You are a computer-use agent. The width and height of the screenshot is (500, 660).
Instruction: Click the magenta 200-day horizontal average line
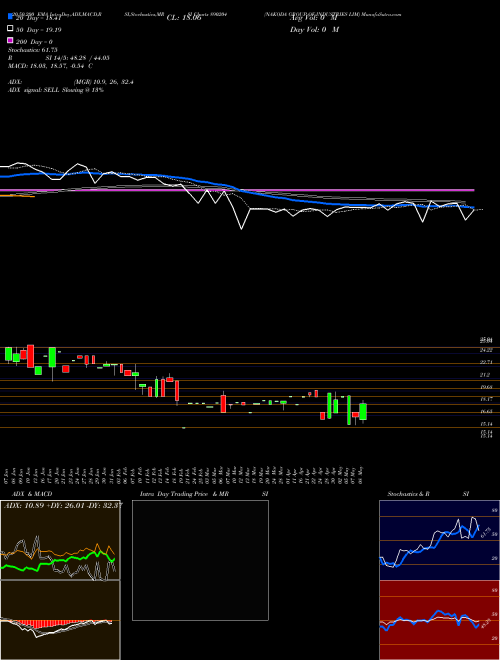point(237,190)
